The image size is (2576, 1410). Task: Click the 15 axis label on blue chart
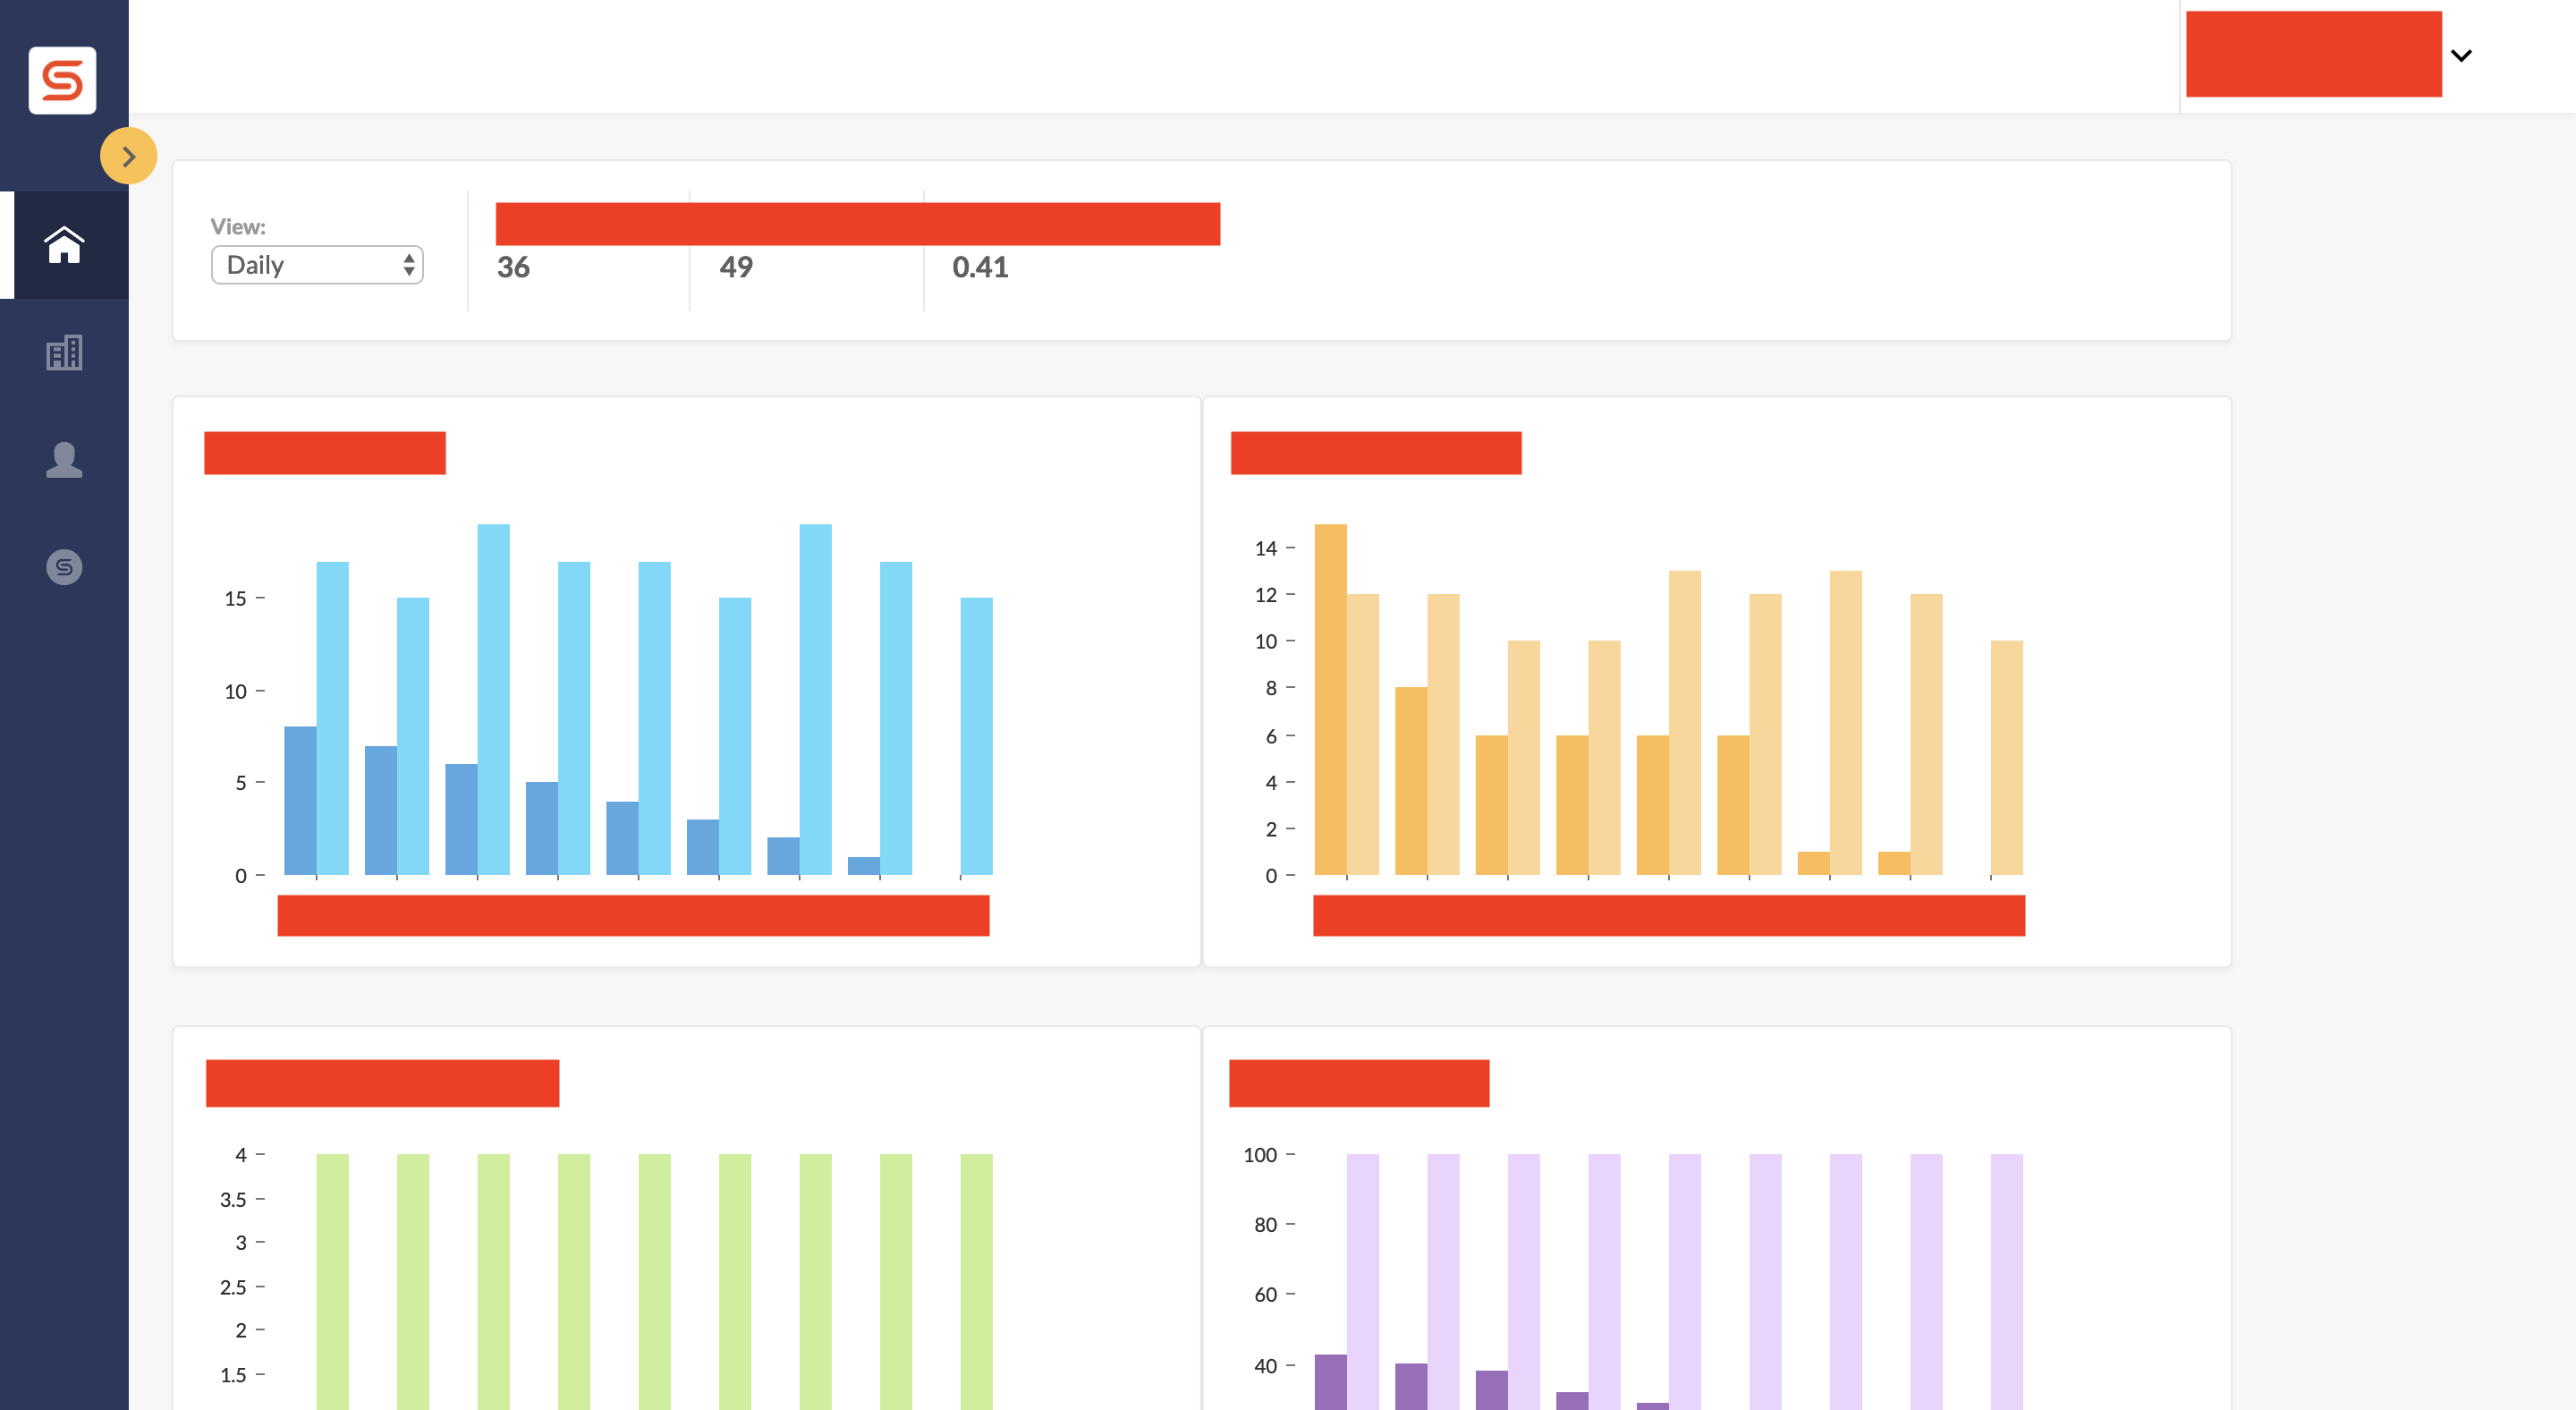(235, 598)
